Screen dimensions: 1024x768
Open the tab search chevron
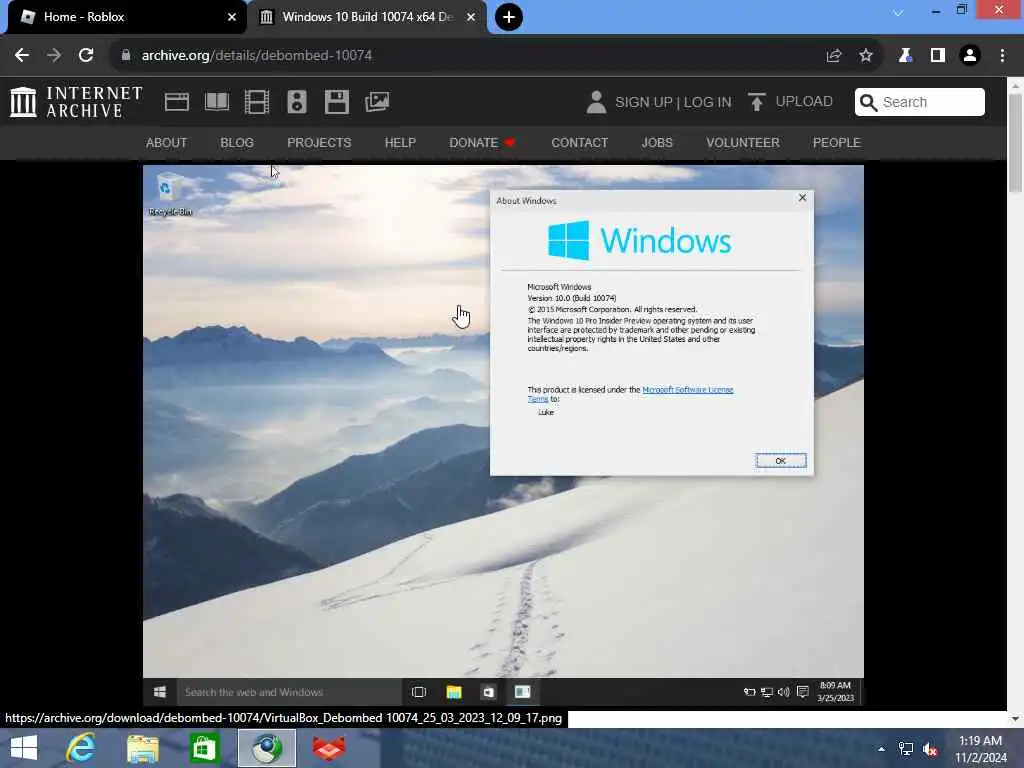(898, 13)
